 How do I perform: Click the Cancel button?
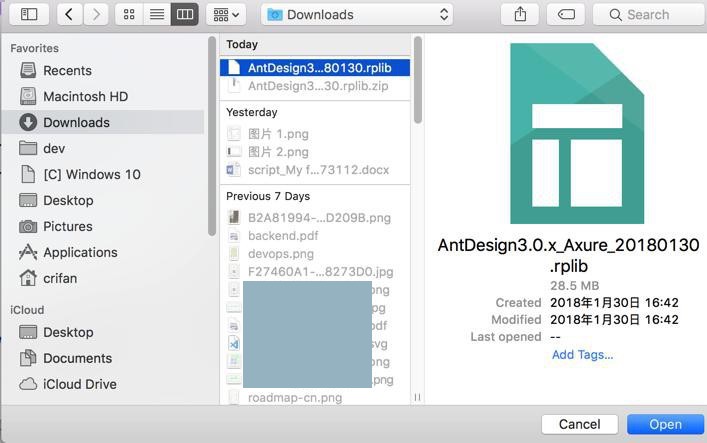coord(579,424)
